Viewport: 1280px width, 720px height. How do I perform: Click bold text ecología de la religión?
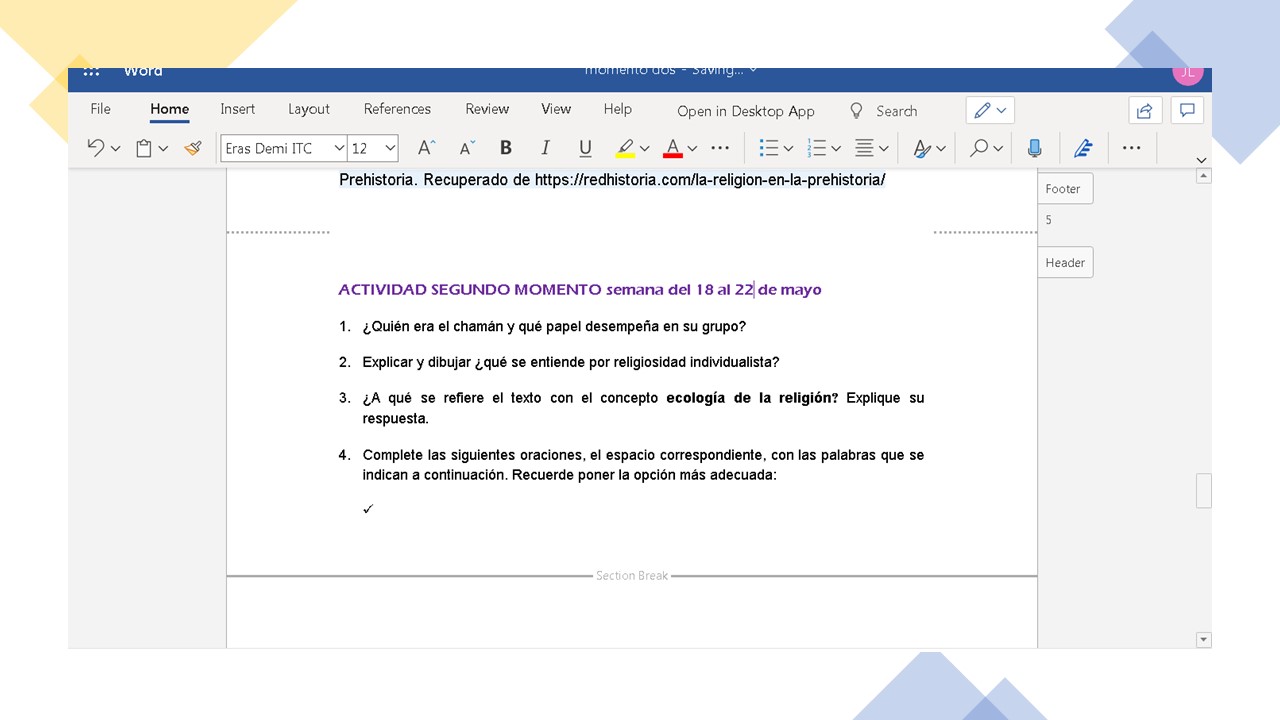[x=752, y=398]
